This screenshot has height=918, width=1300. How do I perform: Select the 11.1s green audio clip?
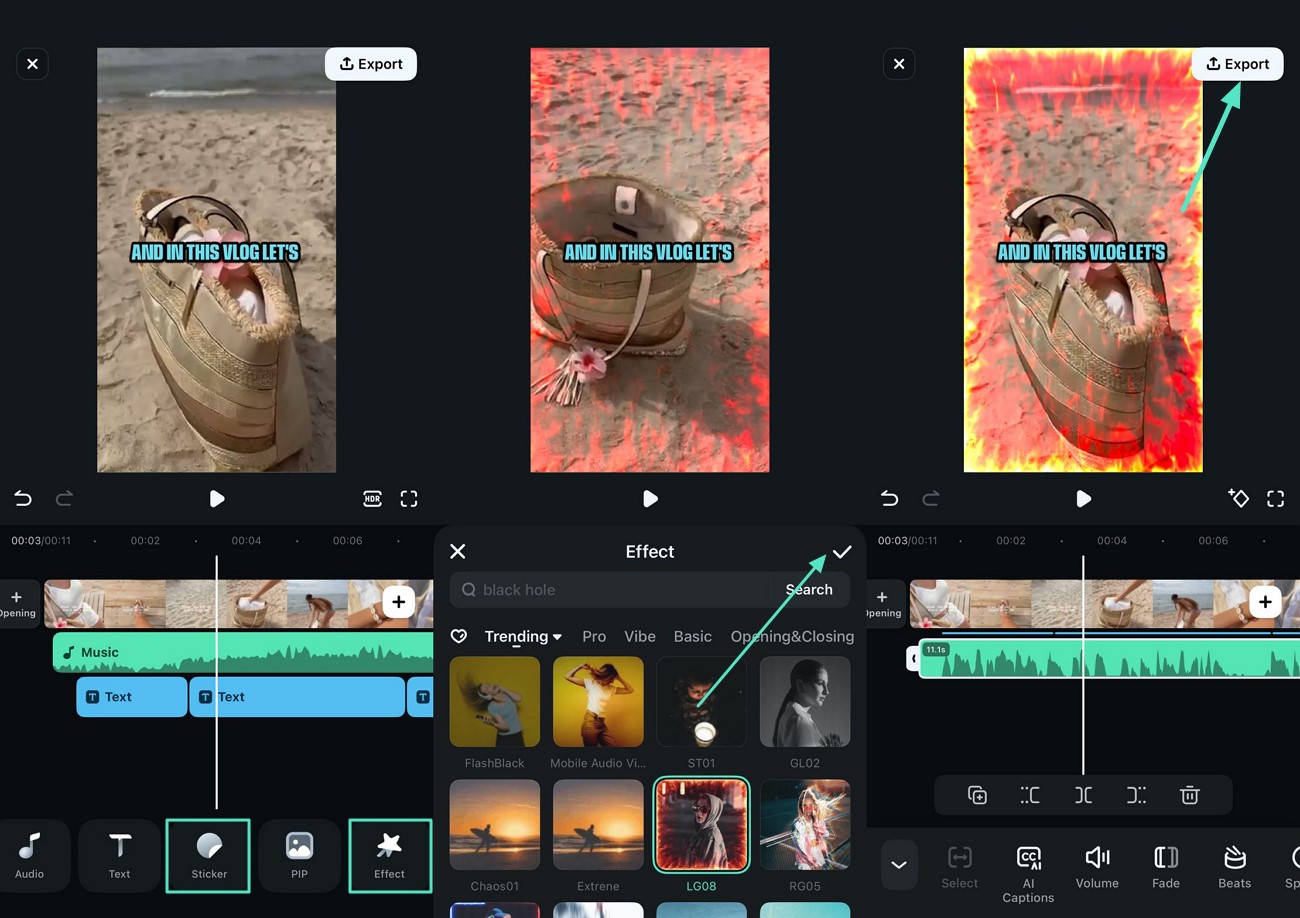tap(1109, 660)
